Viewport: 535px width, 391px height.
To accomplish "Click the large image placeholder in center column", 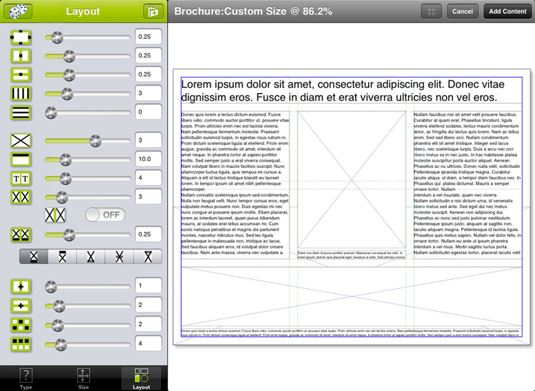I will point(351,180).
